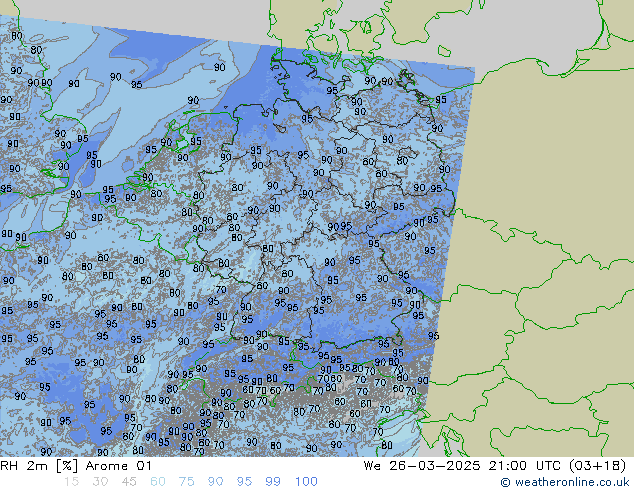This screenshot has width=634, height=490.
Task: Select the legend value 15
Action: click(71, 482)
